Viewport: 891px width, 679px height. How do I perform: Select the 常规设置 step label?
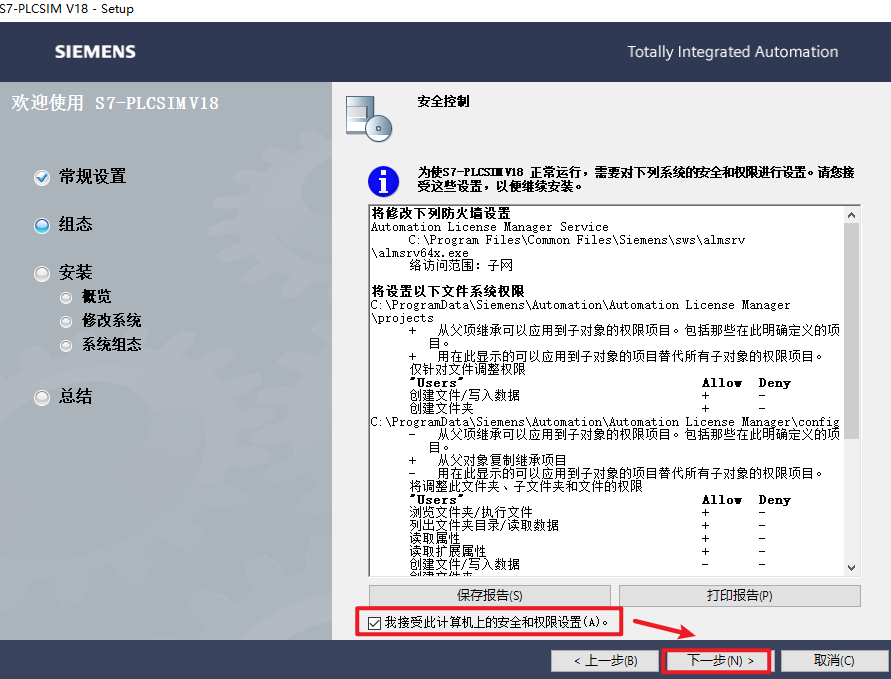(x=93, y=177)
